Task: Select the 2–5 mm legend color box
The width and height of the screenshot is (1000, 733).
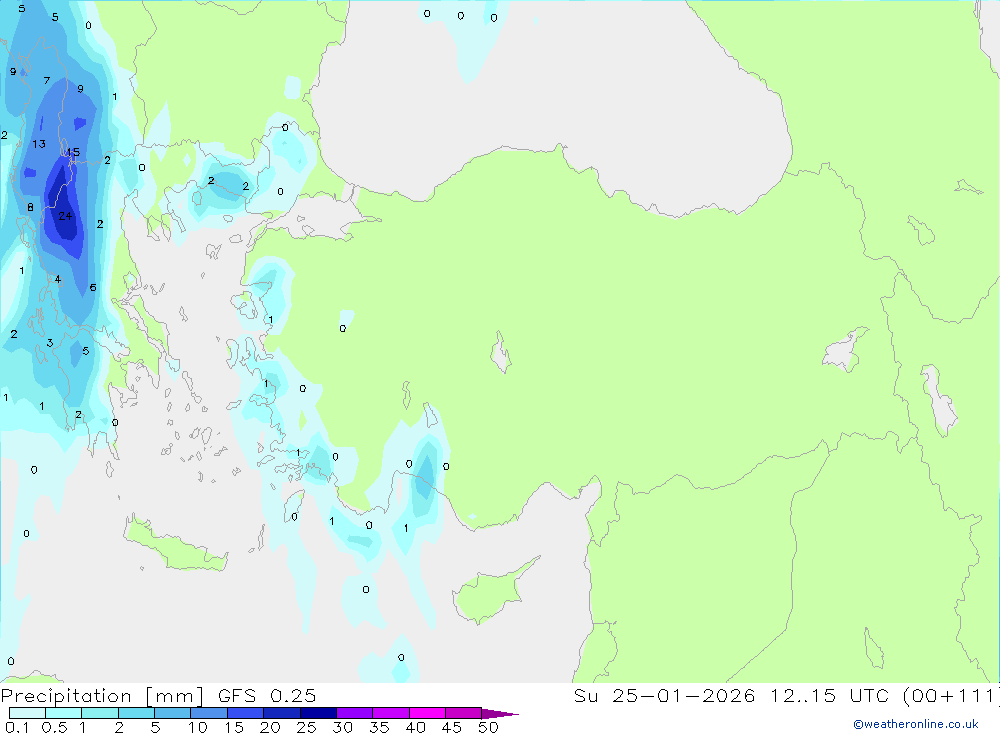Action: click(136, 713)
